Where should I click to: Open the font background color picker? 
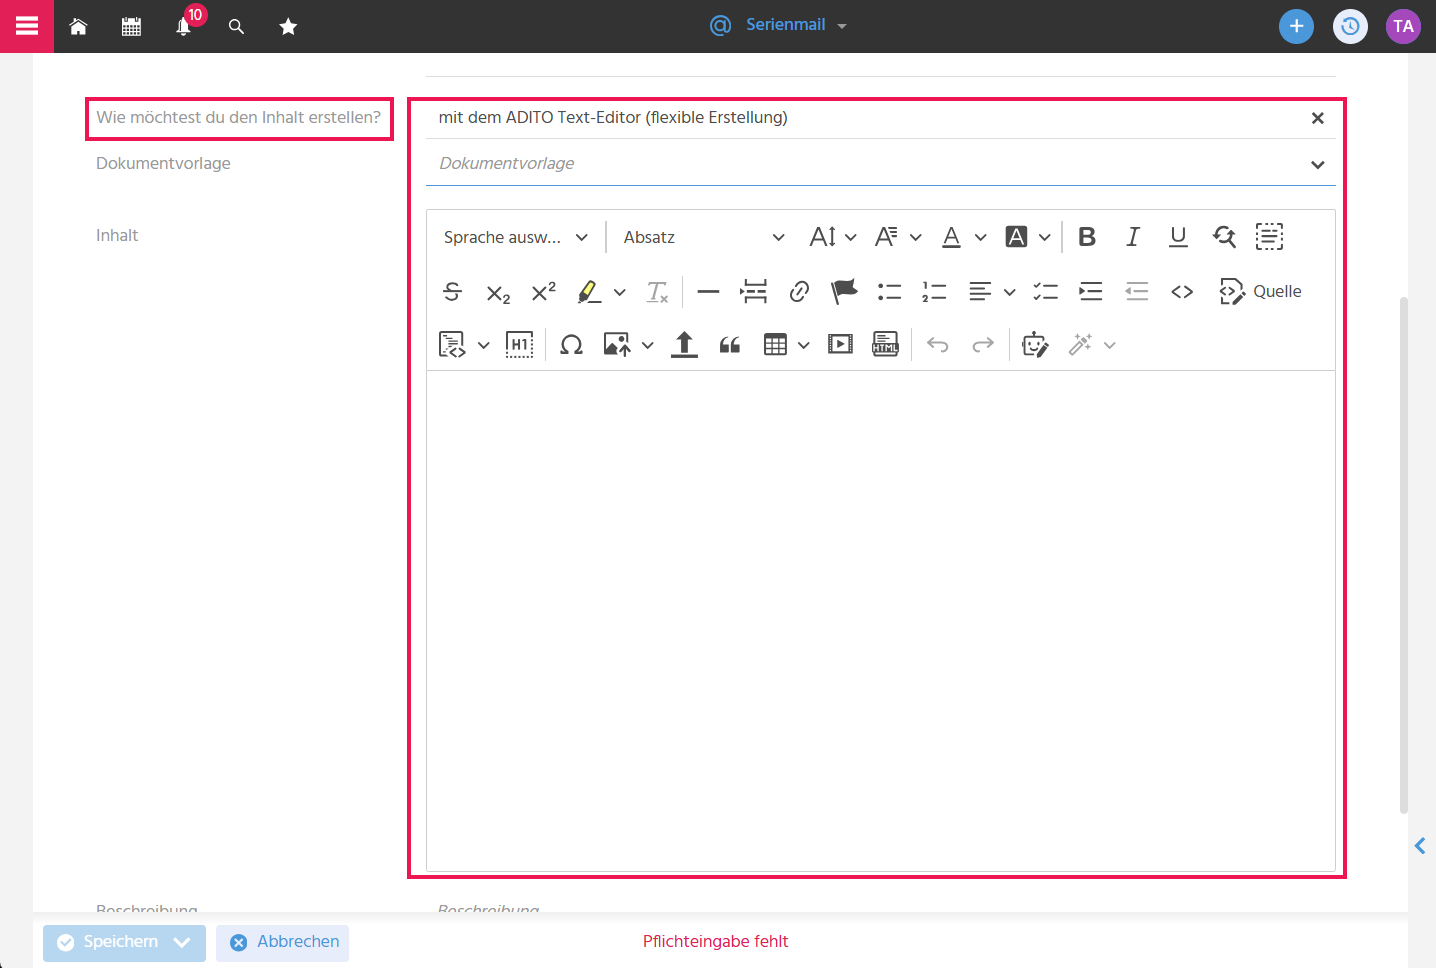1028,237
